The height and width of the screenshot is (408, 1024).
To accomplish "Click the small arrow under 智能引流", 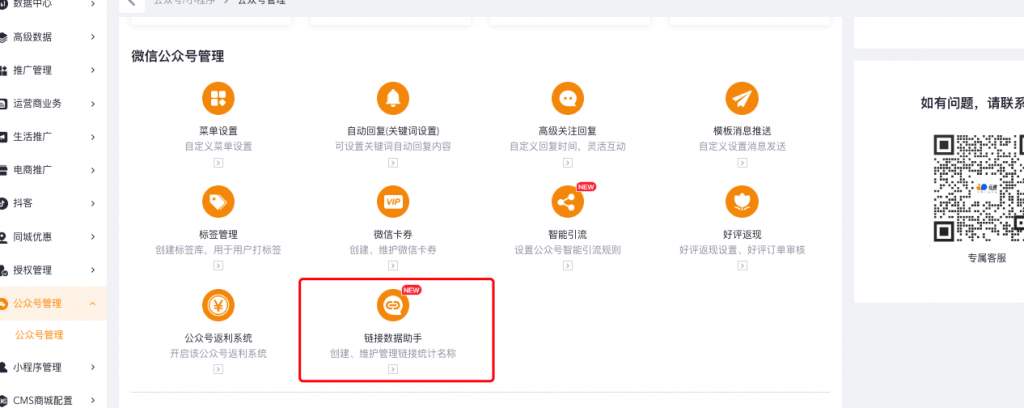I will tap(568, 266).
